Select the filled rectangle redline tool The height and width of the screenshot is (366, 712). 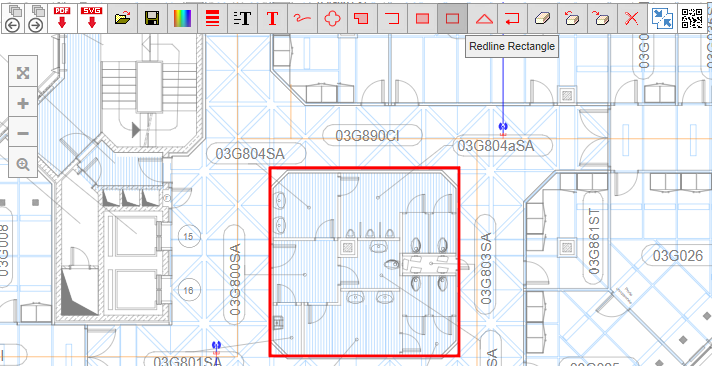[422, 18]
